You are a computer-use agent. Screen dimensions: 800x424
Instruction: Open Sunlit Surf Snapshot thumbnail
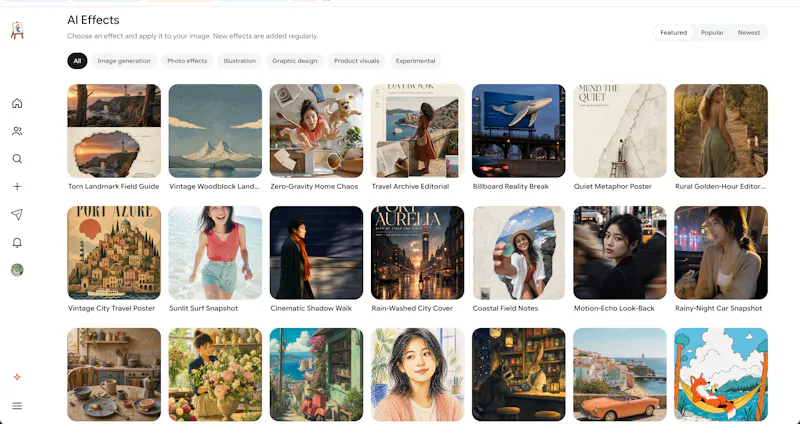[215, 253]
